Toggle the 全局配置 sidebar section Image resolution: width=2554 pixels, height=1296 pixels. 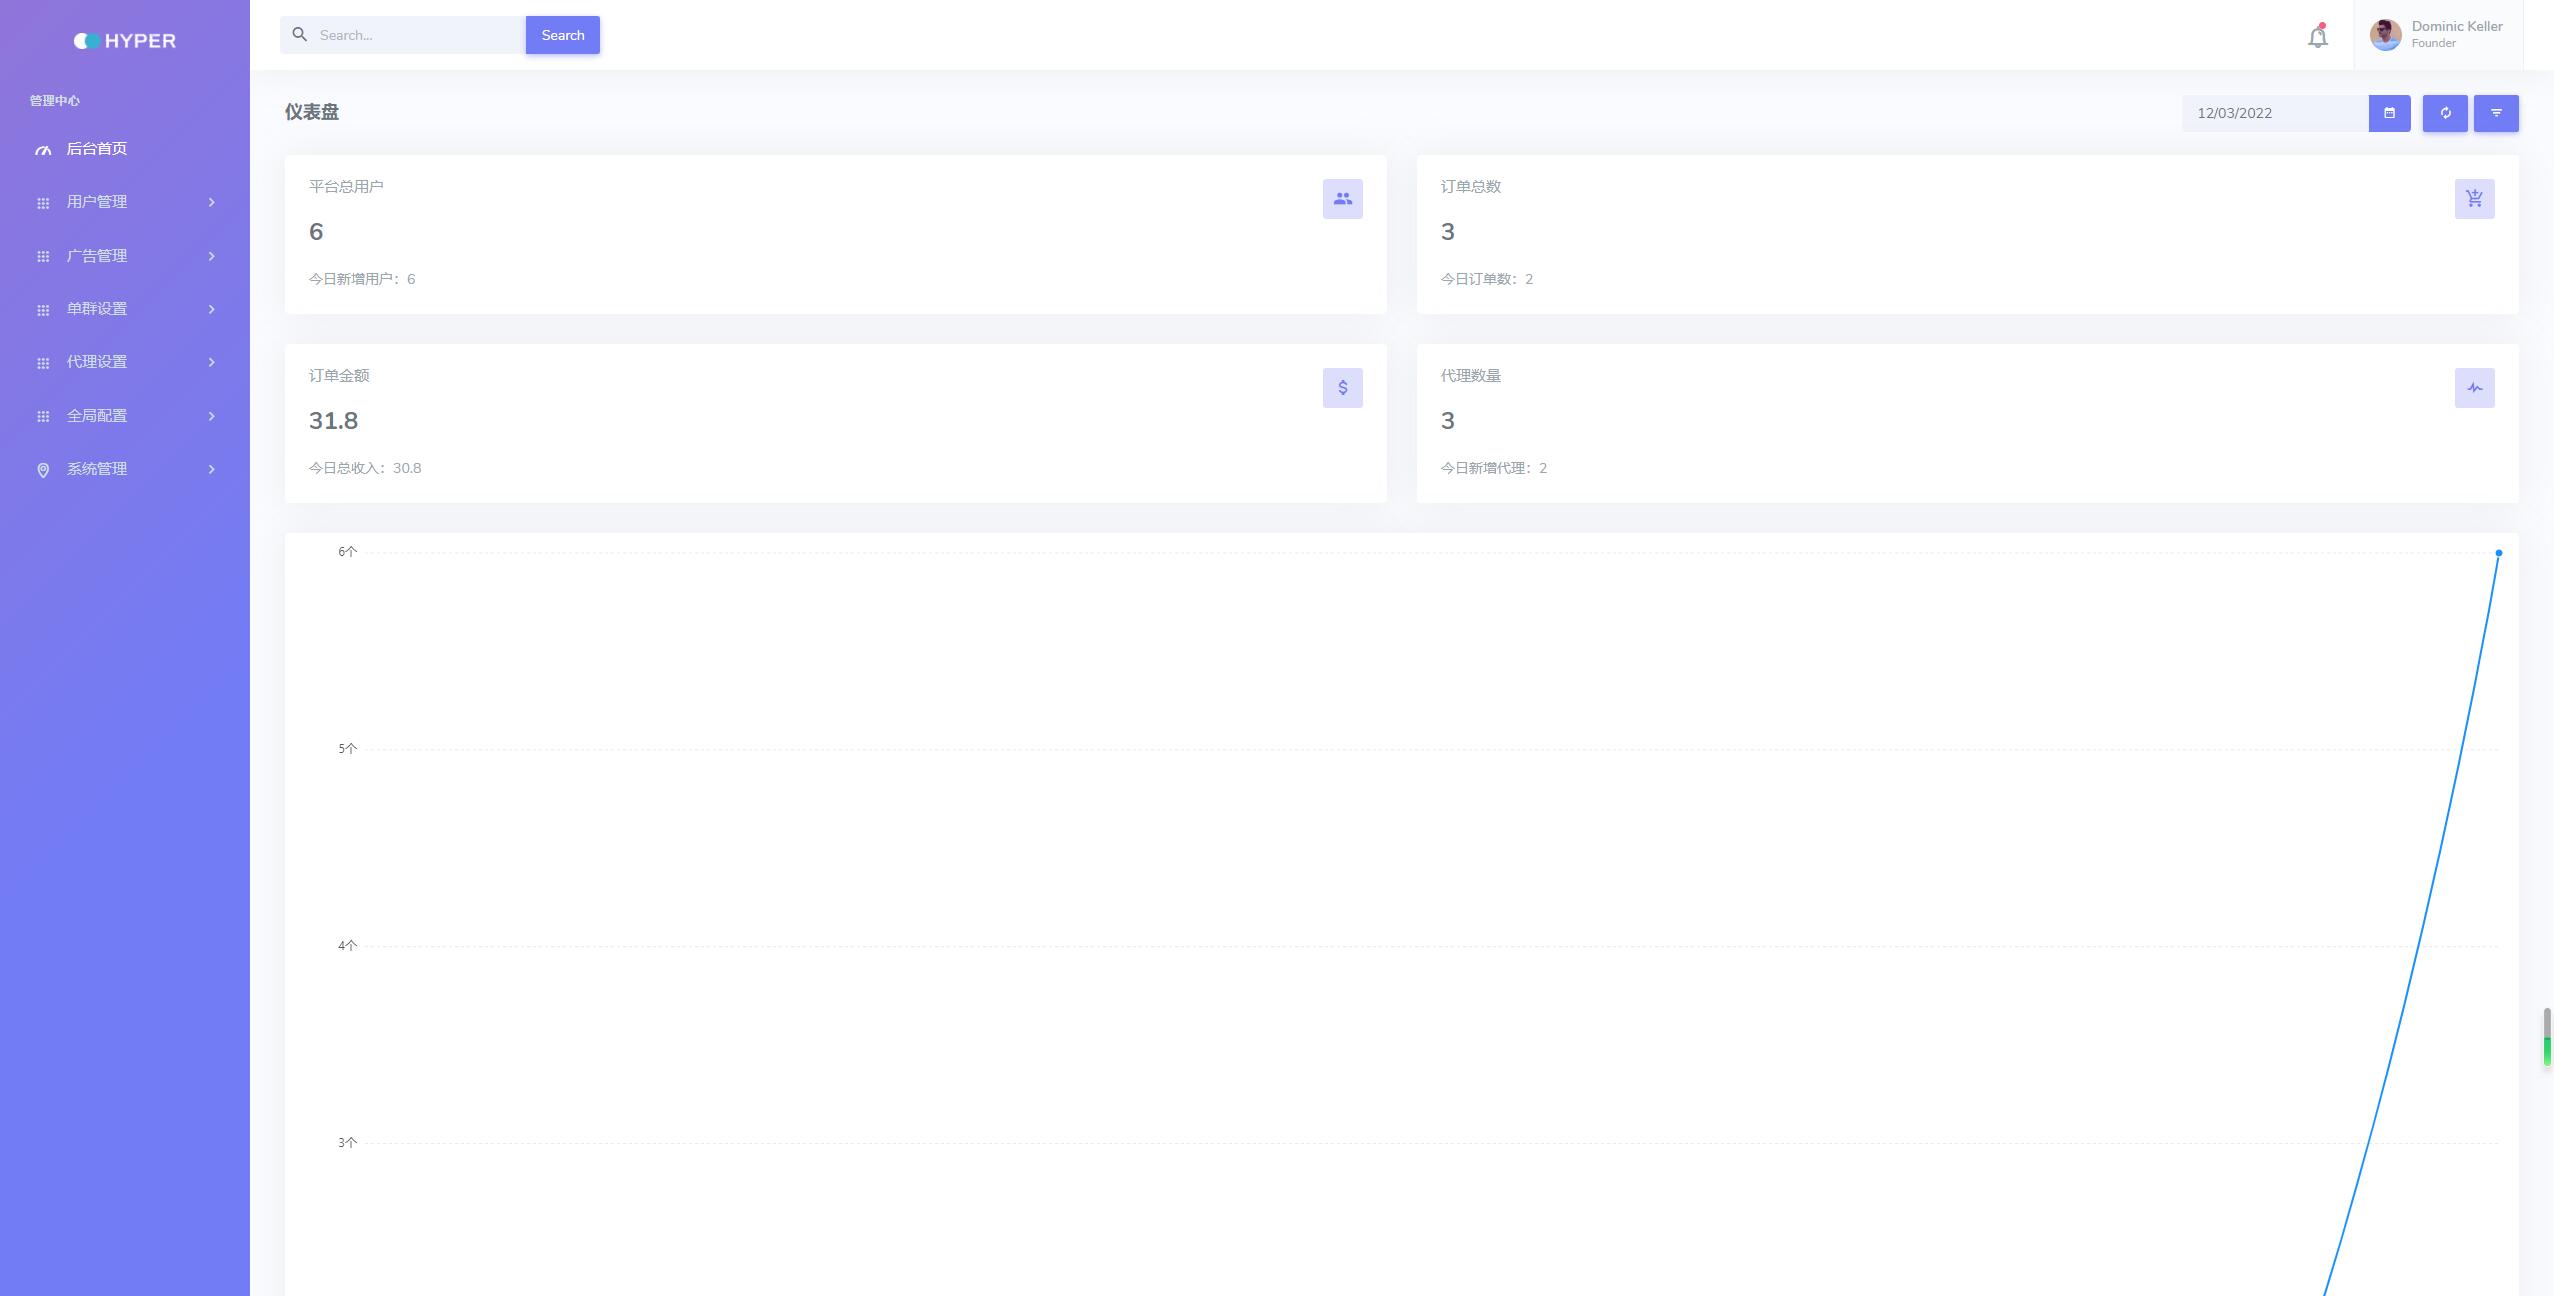click(124, 415)
